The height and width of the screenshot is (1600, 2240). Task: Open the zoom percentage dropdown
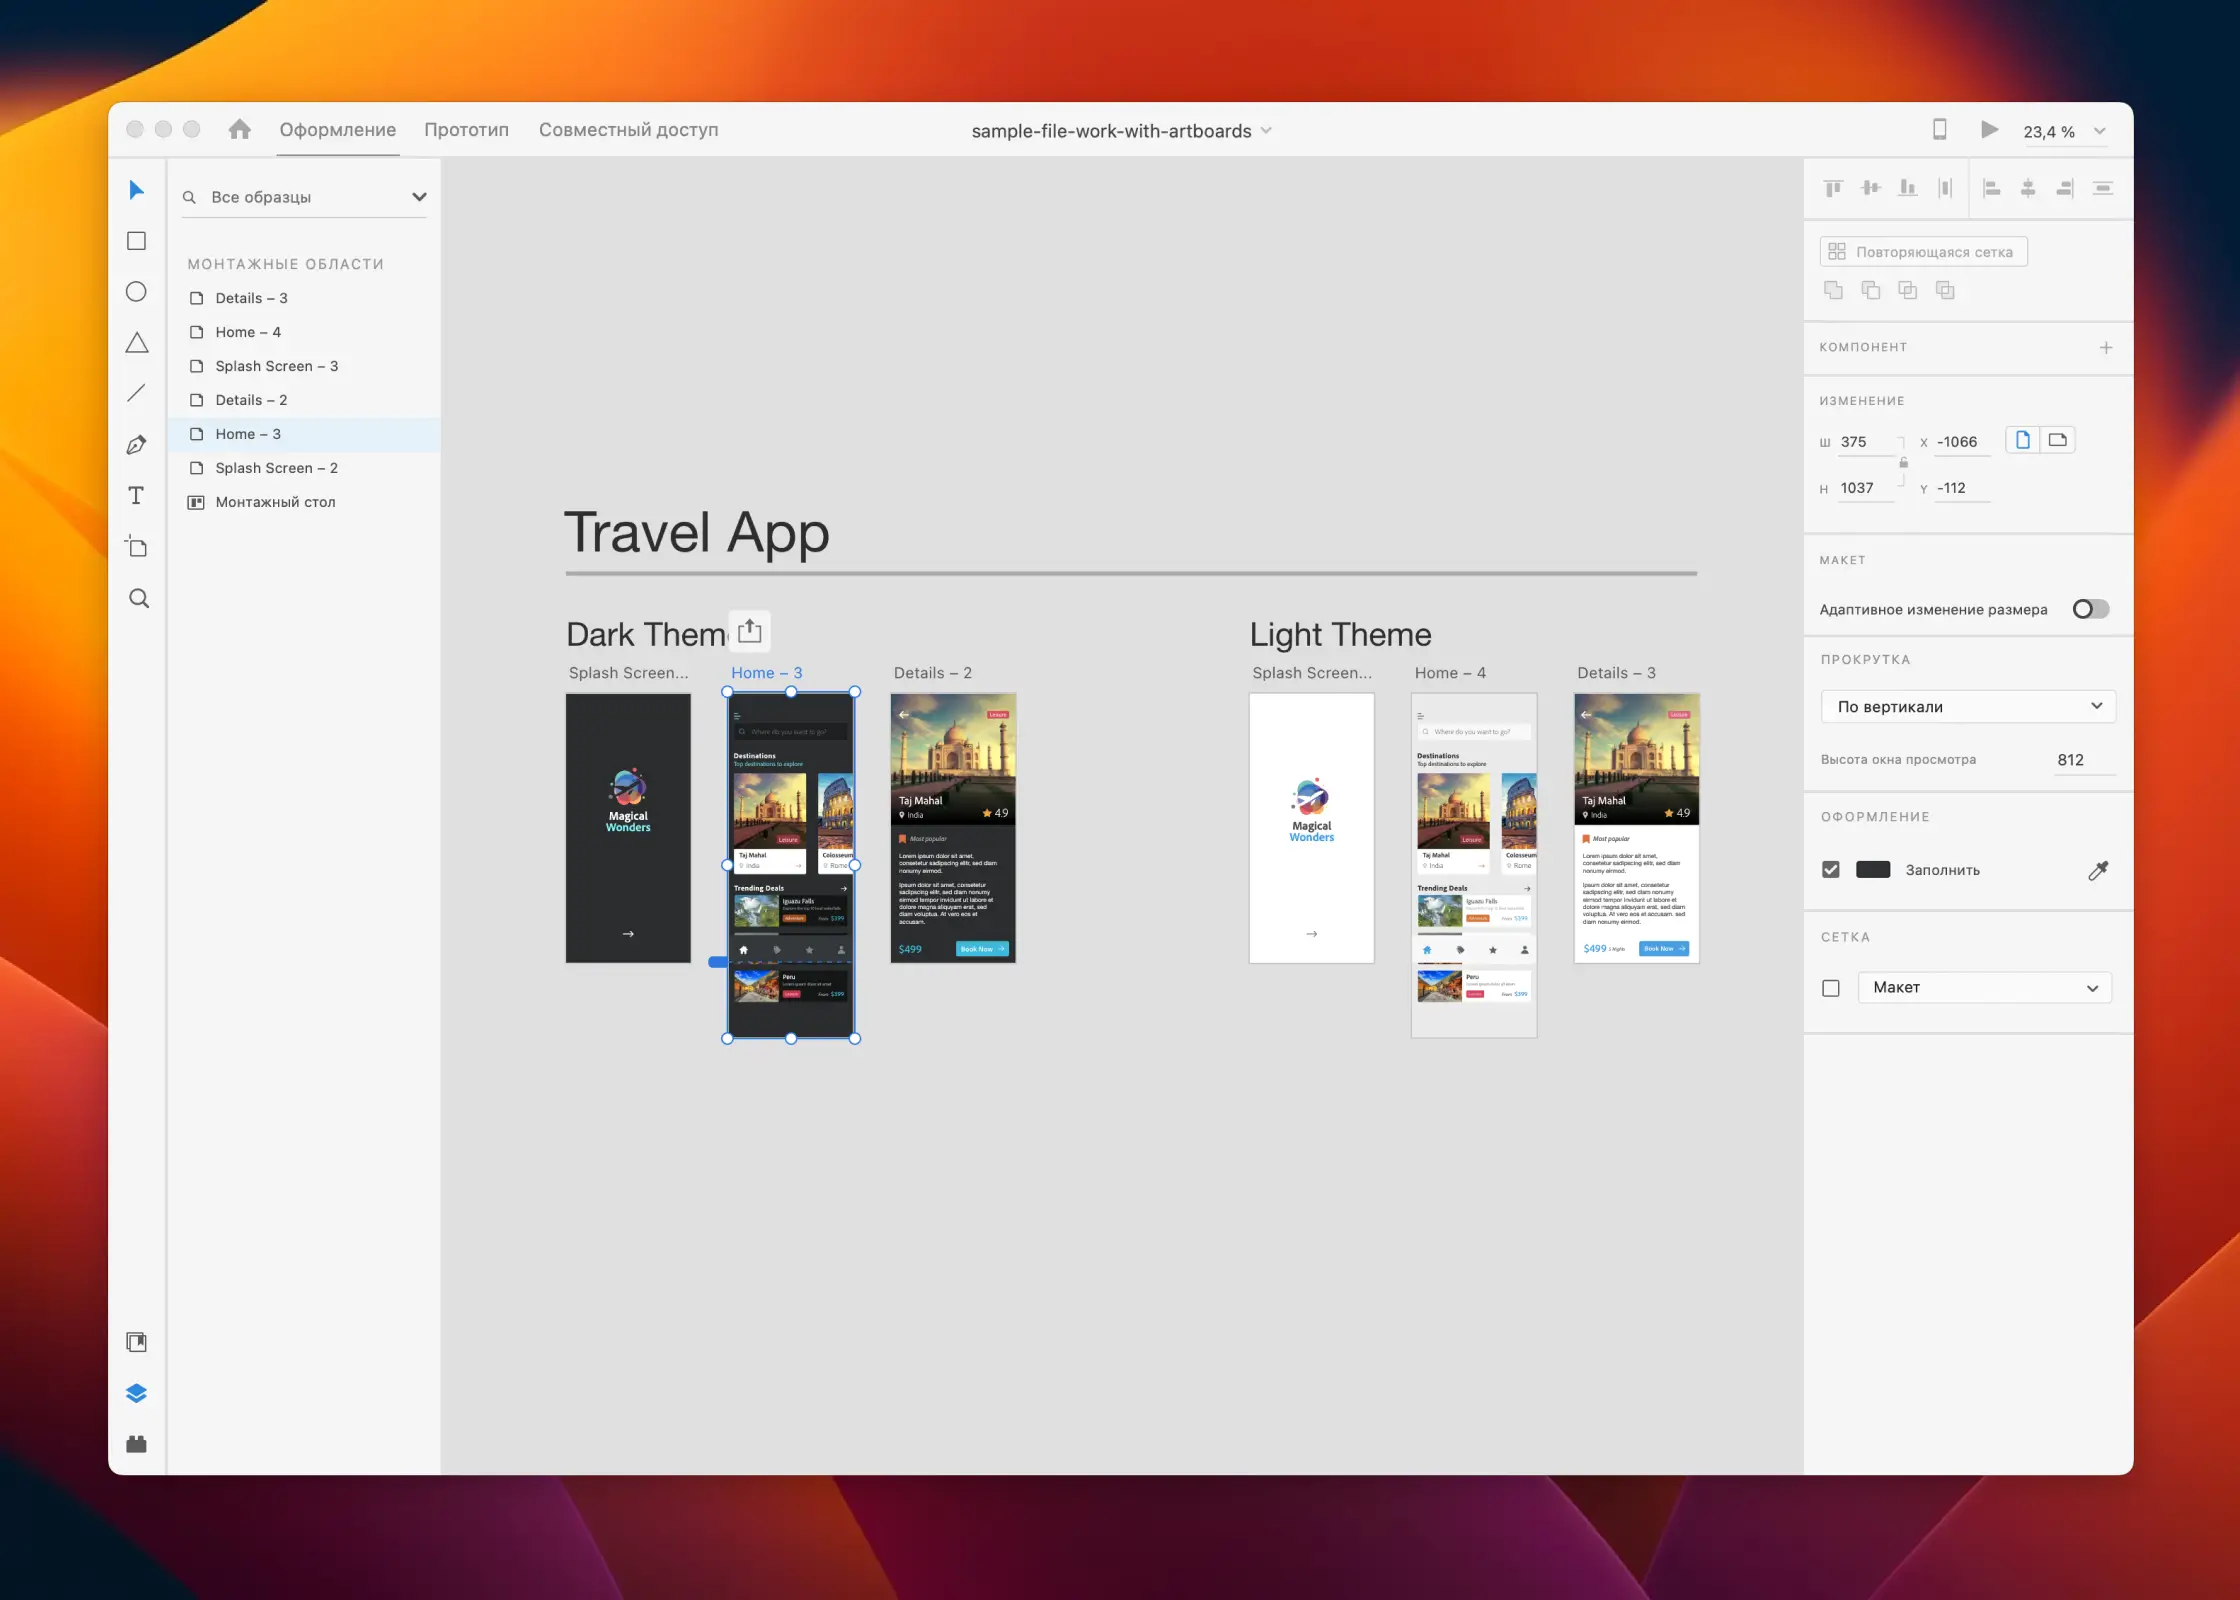click(2101, 131)
